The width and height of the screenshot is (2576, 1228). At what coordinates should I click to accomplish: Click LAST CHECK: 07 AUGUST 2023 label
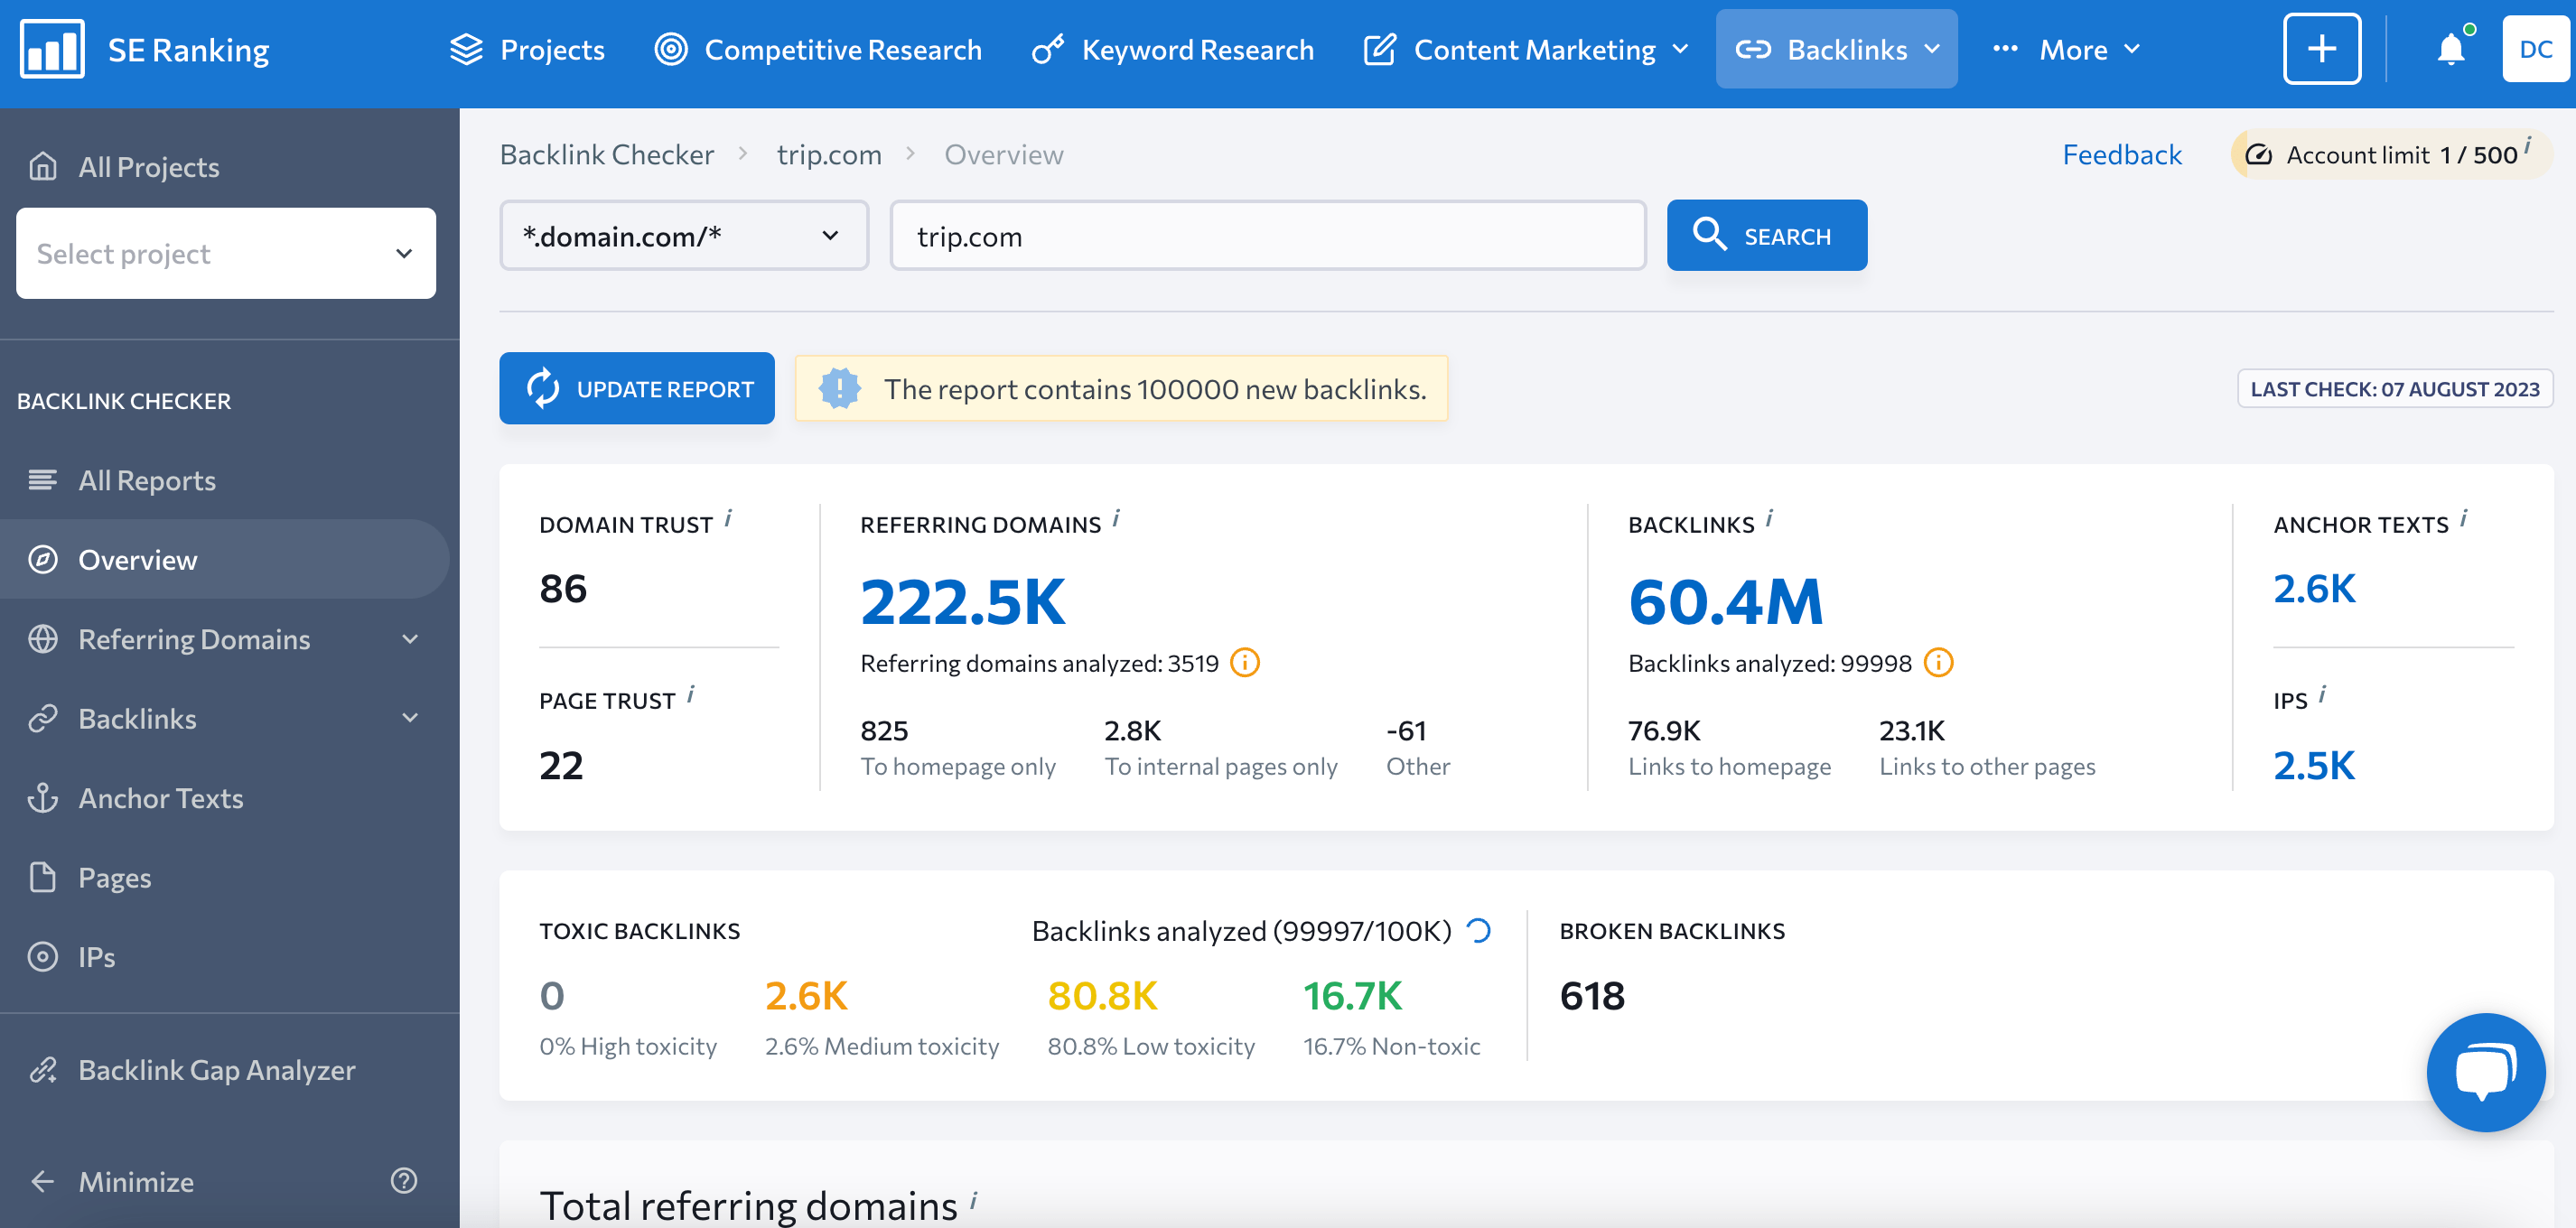[2395, 388]
